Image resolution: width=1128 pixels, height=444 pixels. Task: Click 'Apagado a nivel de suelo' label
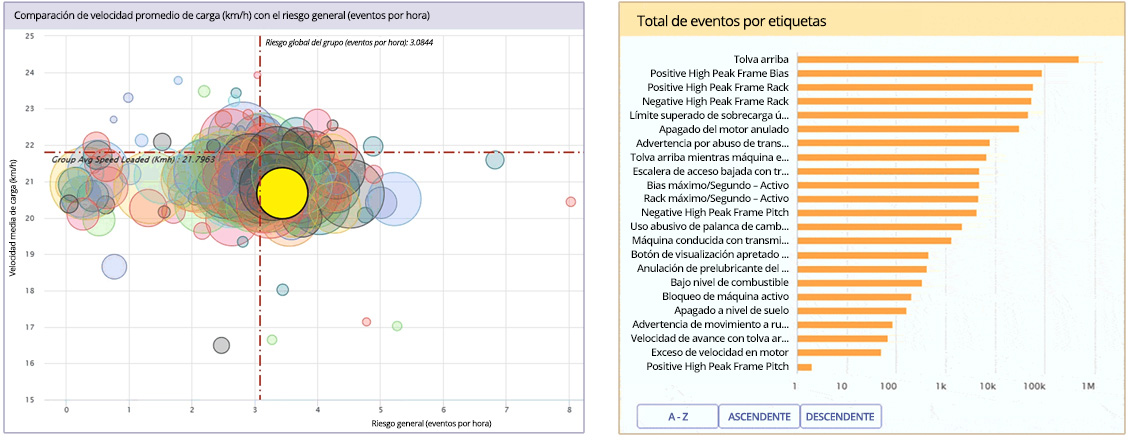point(732,310)
